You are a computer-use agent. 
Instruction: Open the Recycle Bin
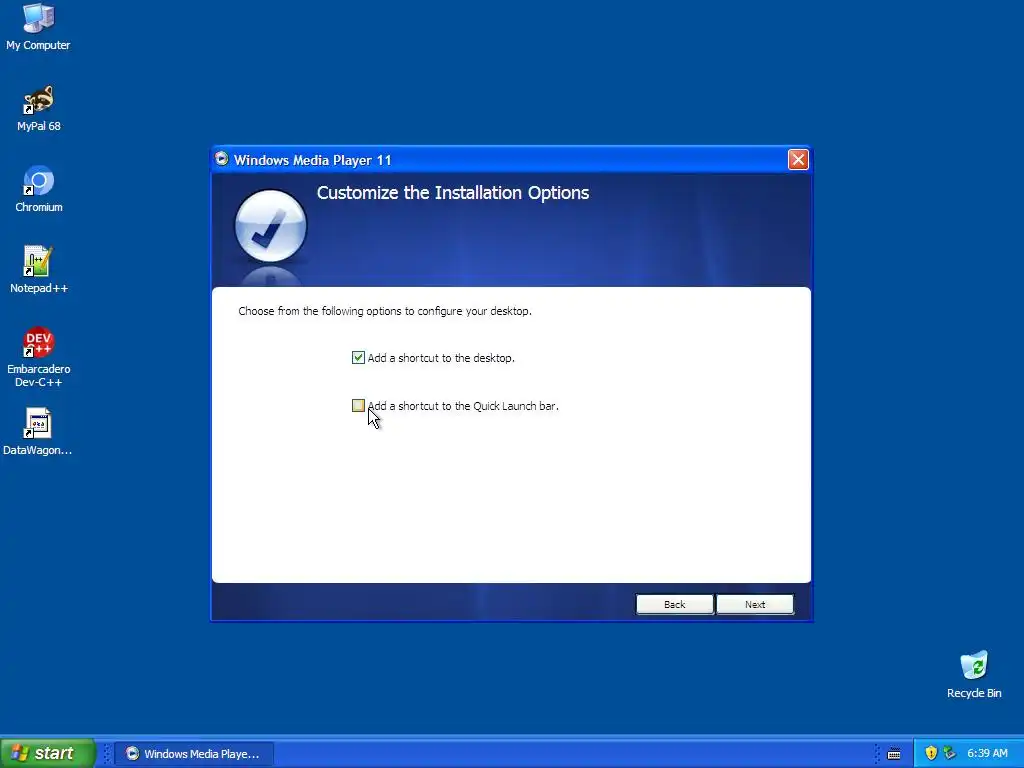pos(974,674)
